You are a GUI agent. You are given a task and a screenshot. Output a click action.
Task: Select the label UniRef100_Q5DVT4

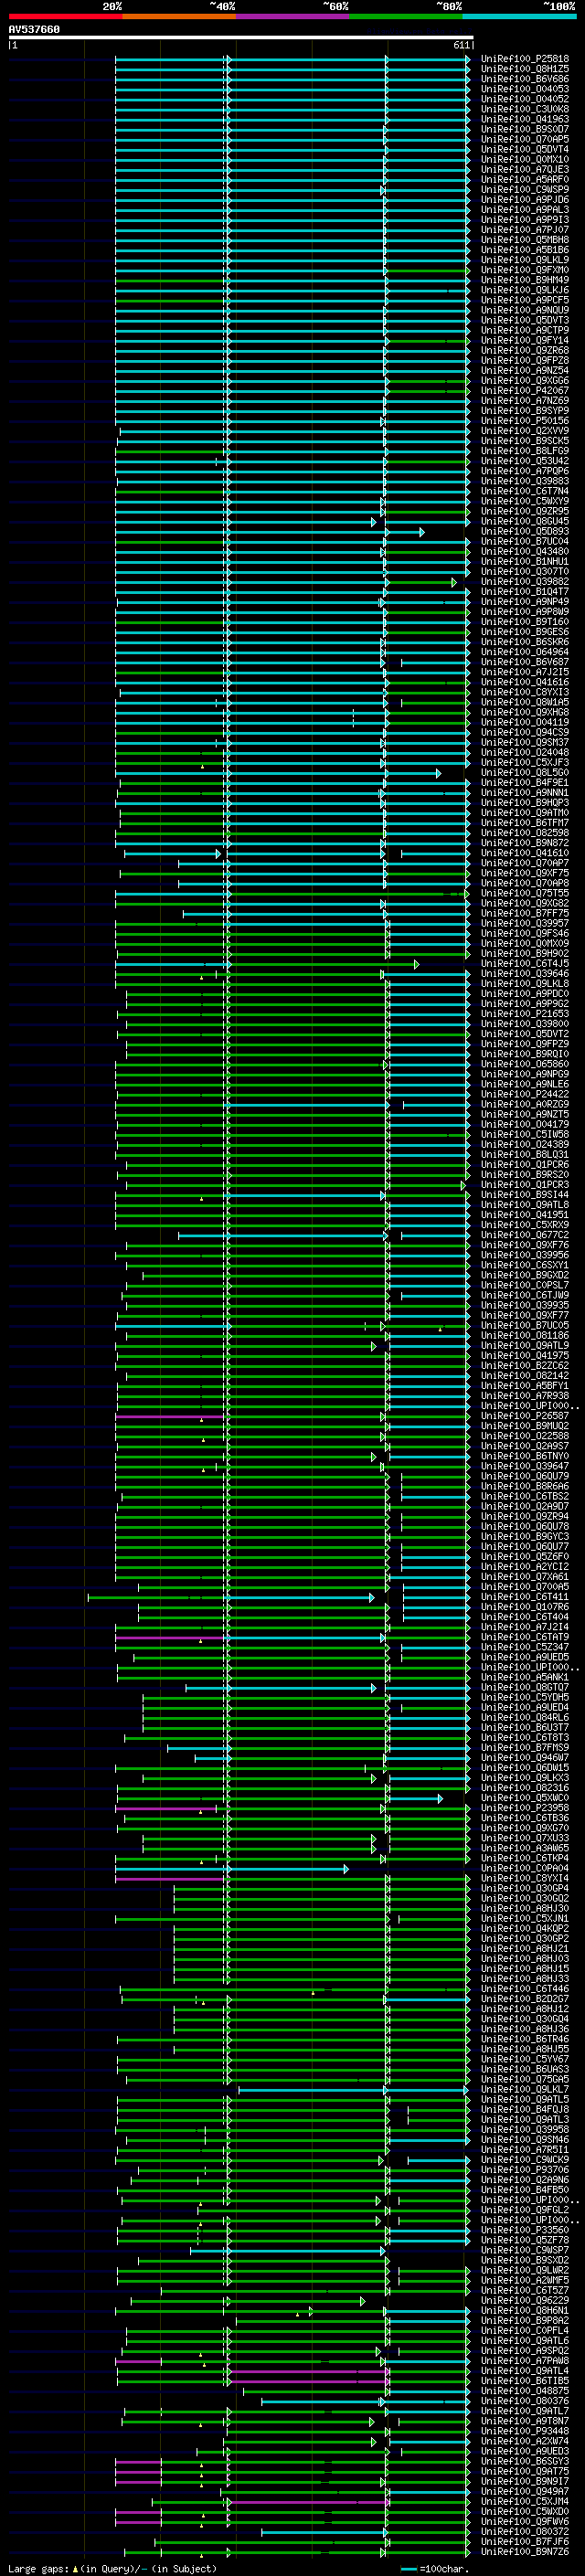(x=525, y=149)
